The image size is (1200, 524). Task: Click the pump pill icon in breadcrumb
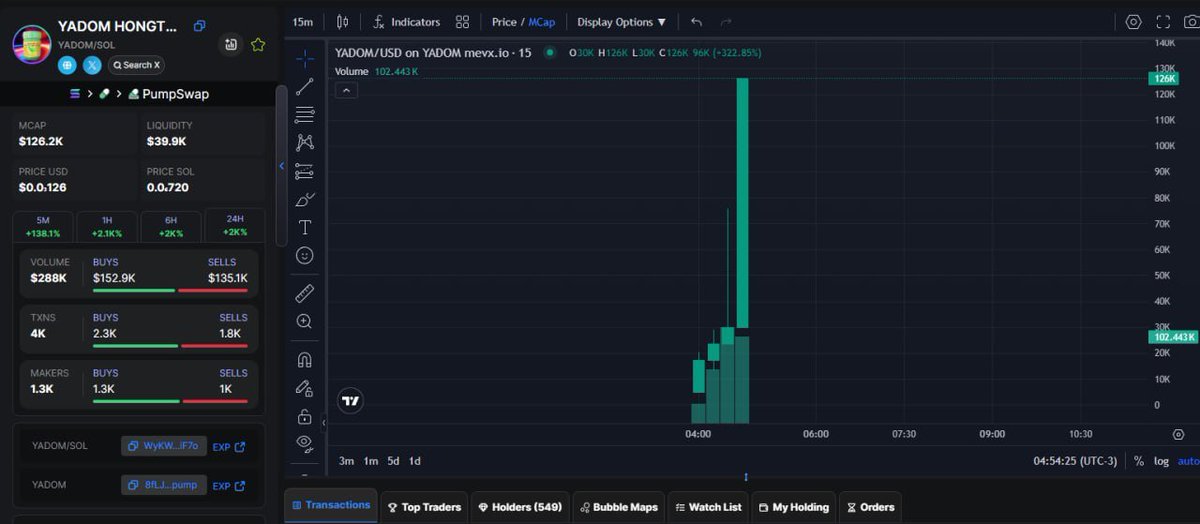tap(104, 93)
